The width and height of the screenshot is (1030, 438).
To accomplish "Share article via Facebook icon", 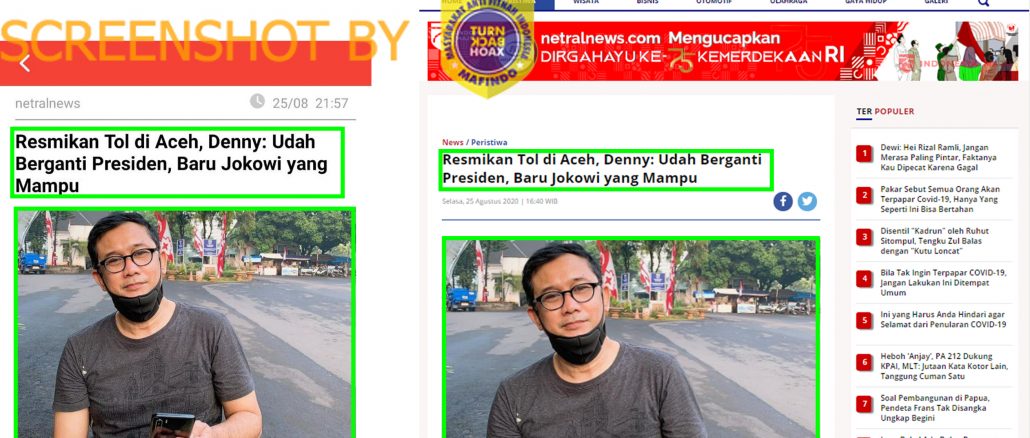I will click(x=782, y=202).
